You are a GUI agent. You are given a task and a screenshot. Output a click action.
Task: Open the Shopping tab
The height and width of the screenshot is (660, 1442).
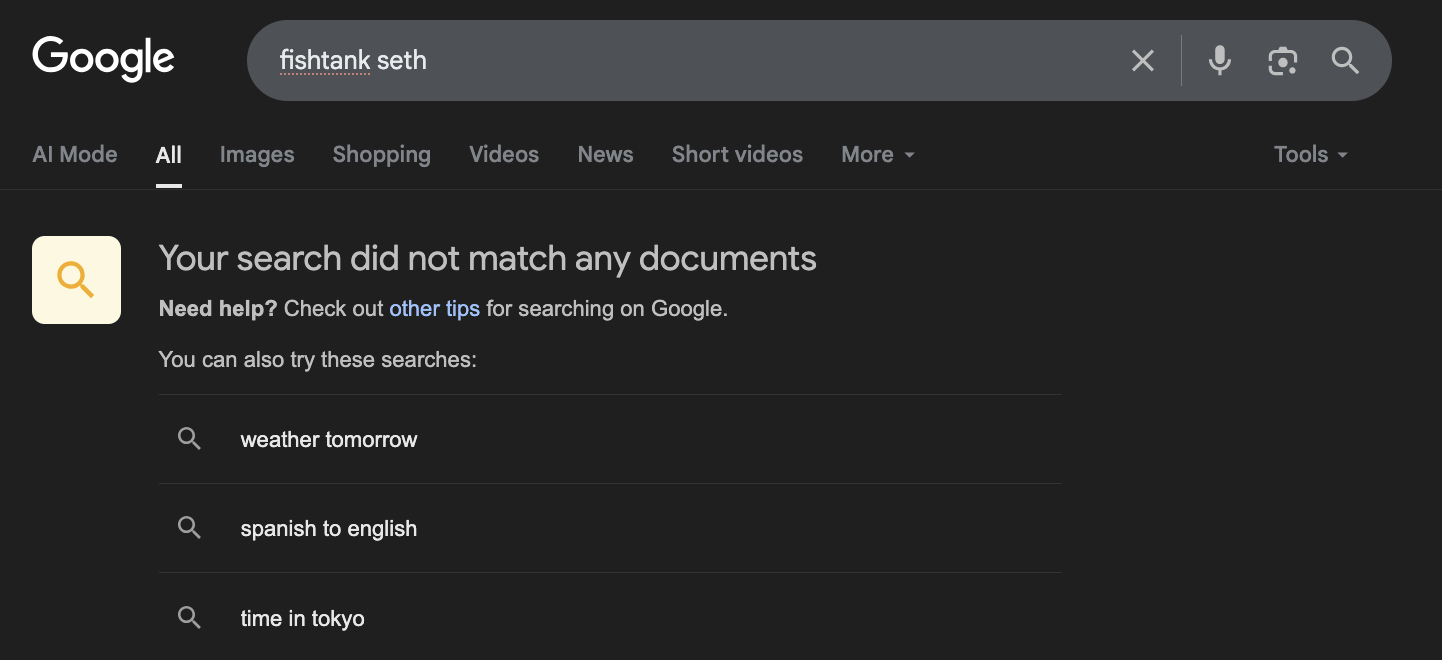coord(382,155)
